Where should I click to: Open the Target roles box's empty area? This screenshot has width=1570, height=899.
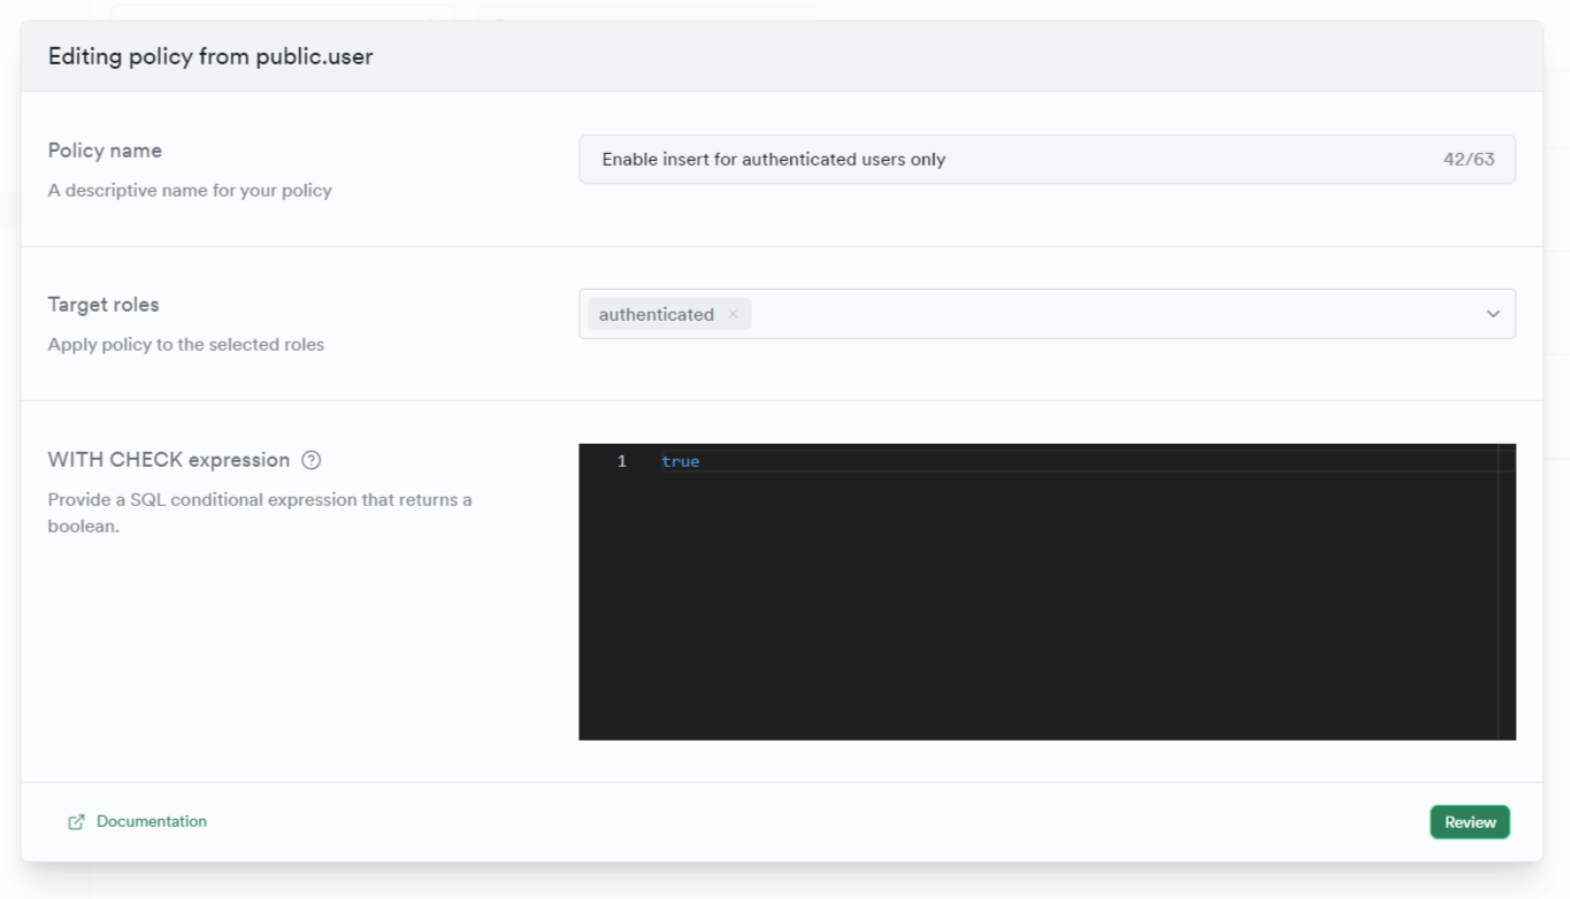1100,314
